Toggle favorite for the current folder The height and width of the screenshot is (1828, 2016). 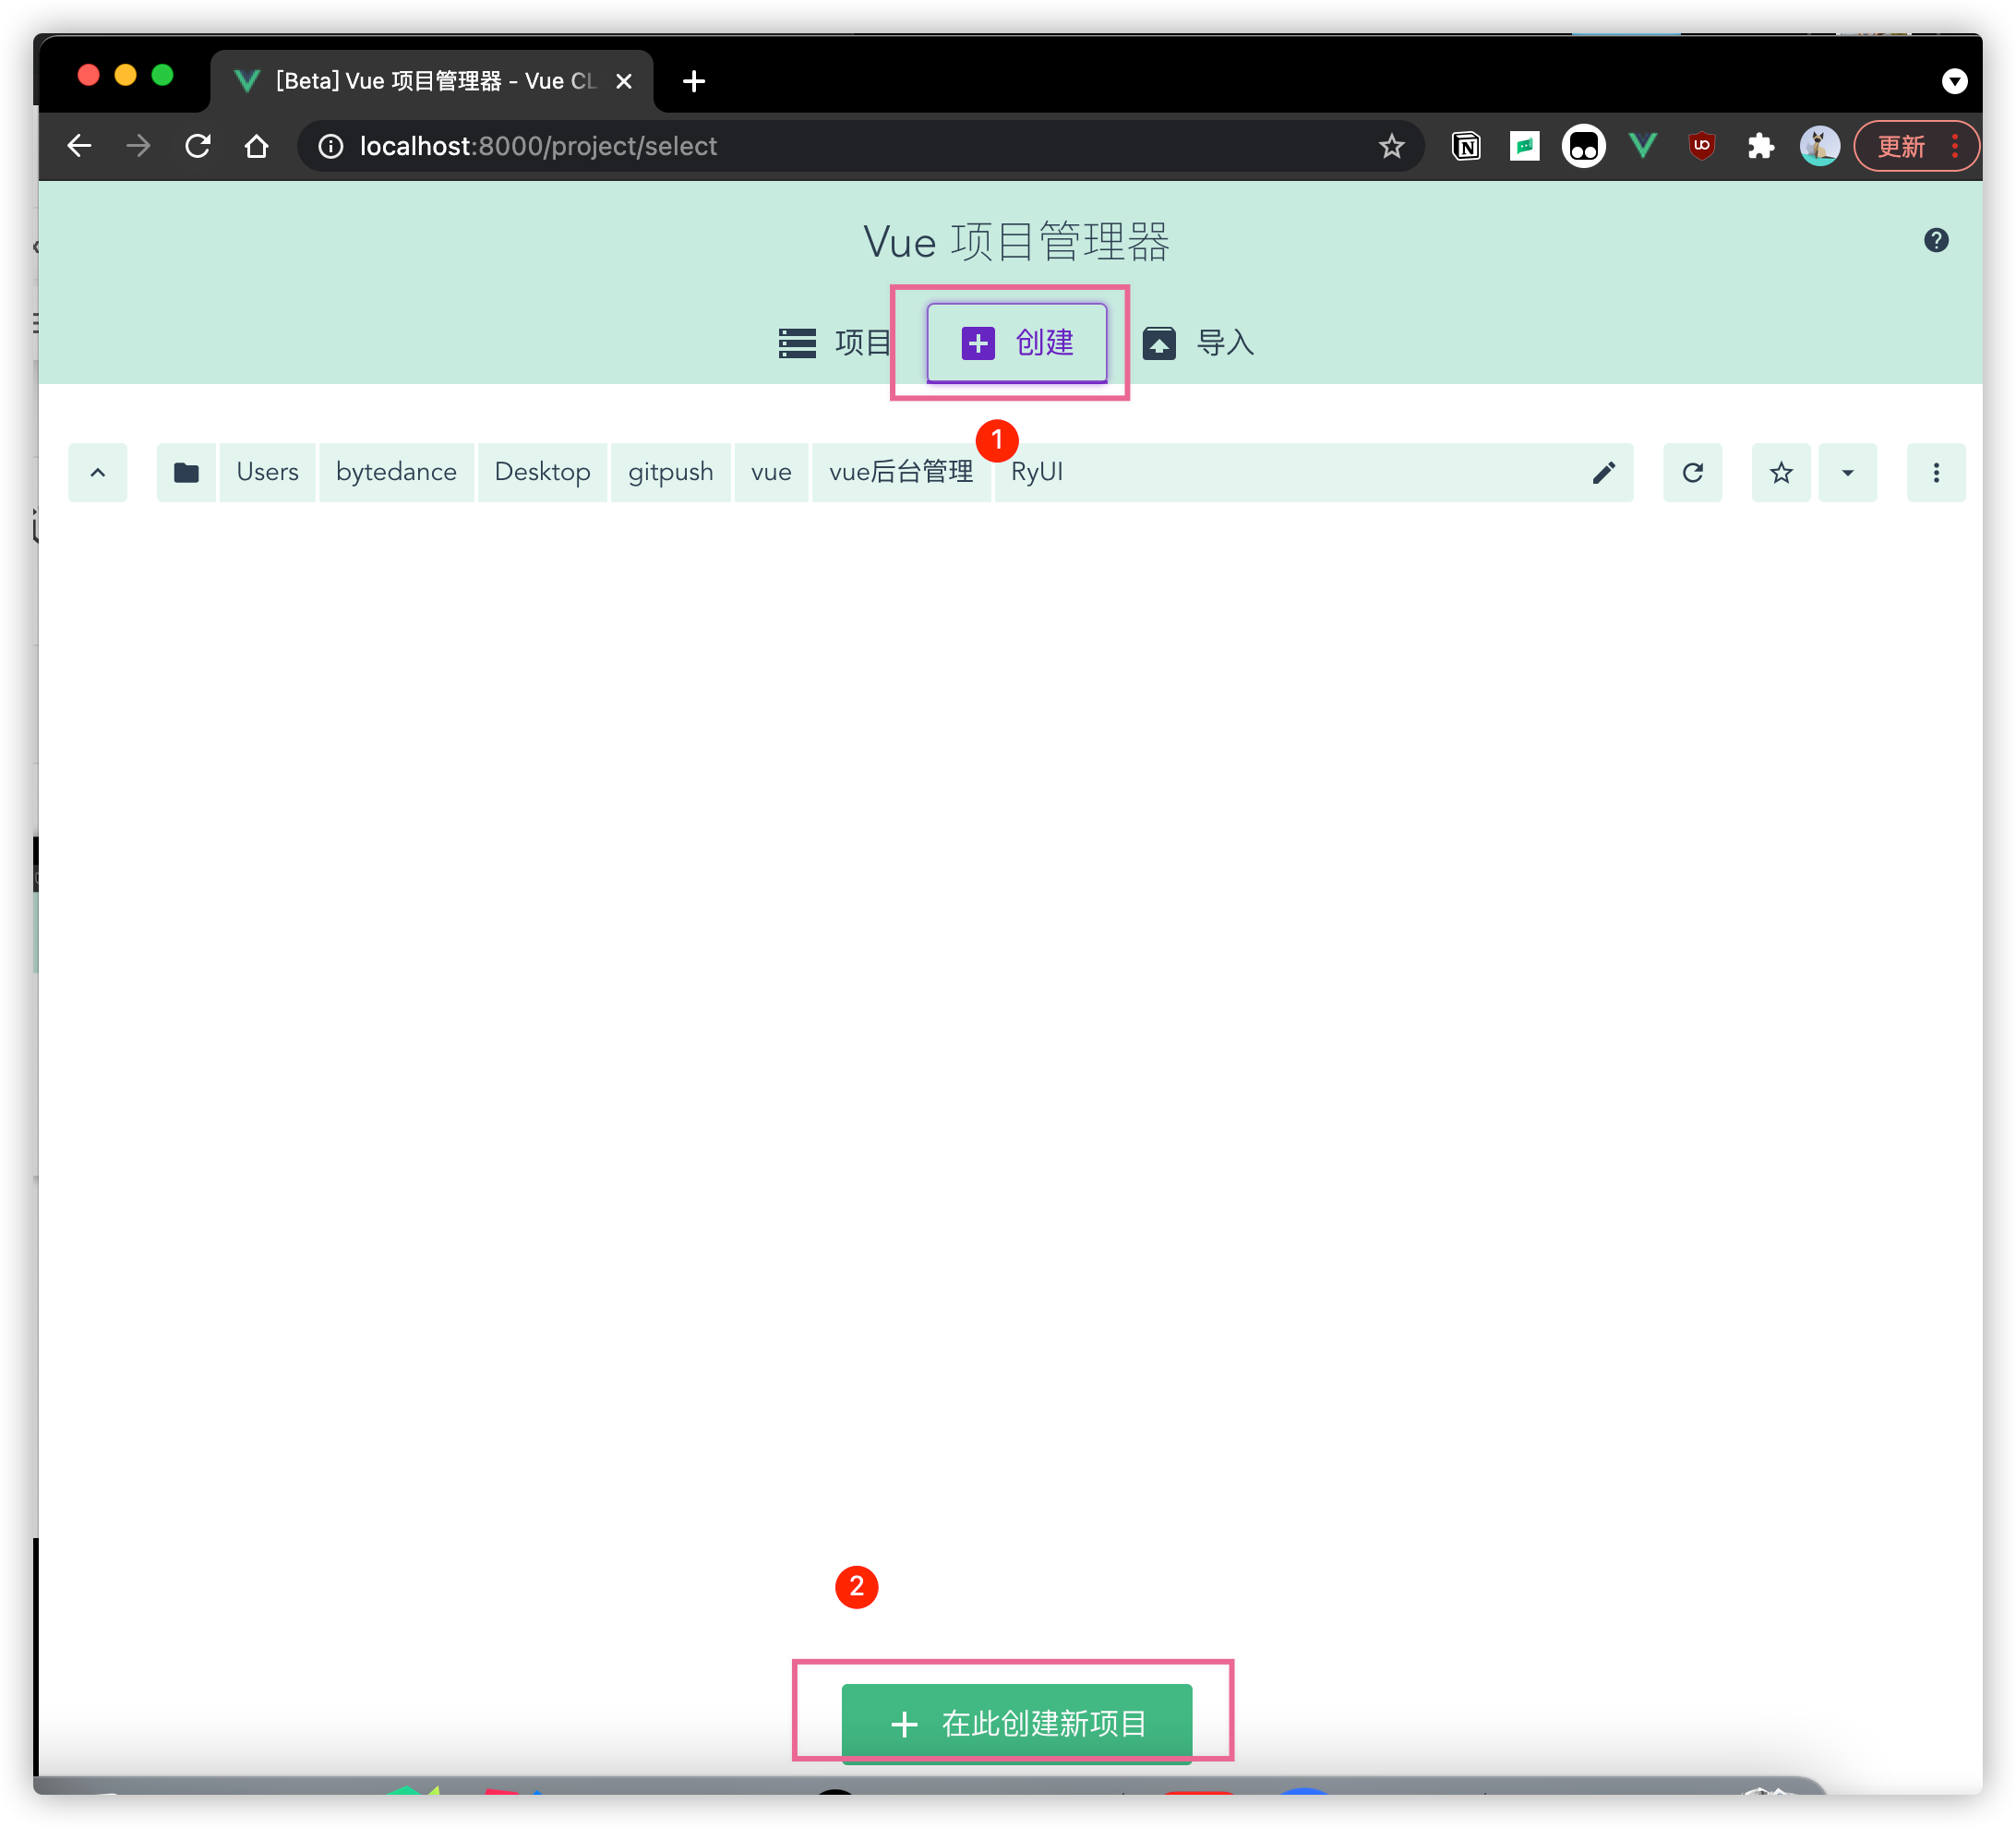(1781, 473)
